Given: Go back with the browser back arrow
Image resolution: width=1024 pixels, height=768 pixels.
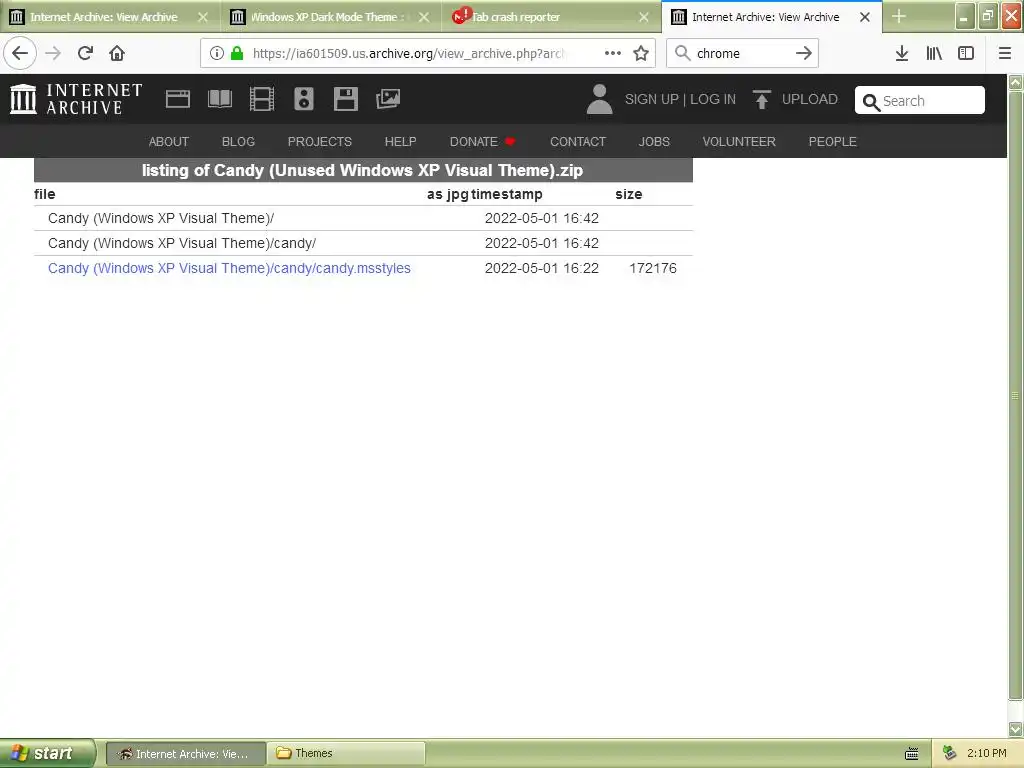Looking at the screenshot, I should point(20,53).
